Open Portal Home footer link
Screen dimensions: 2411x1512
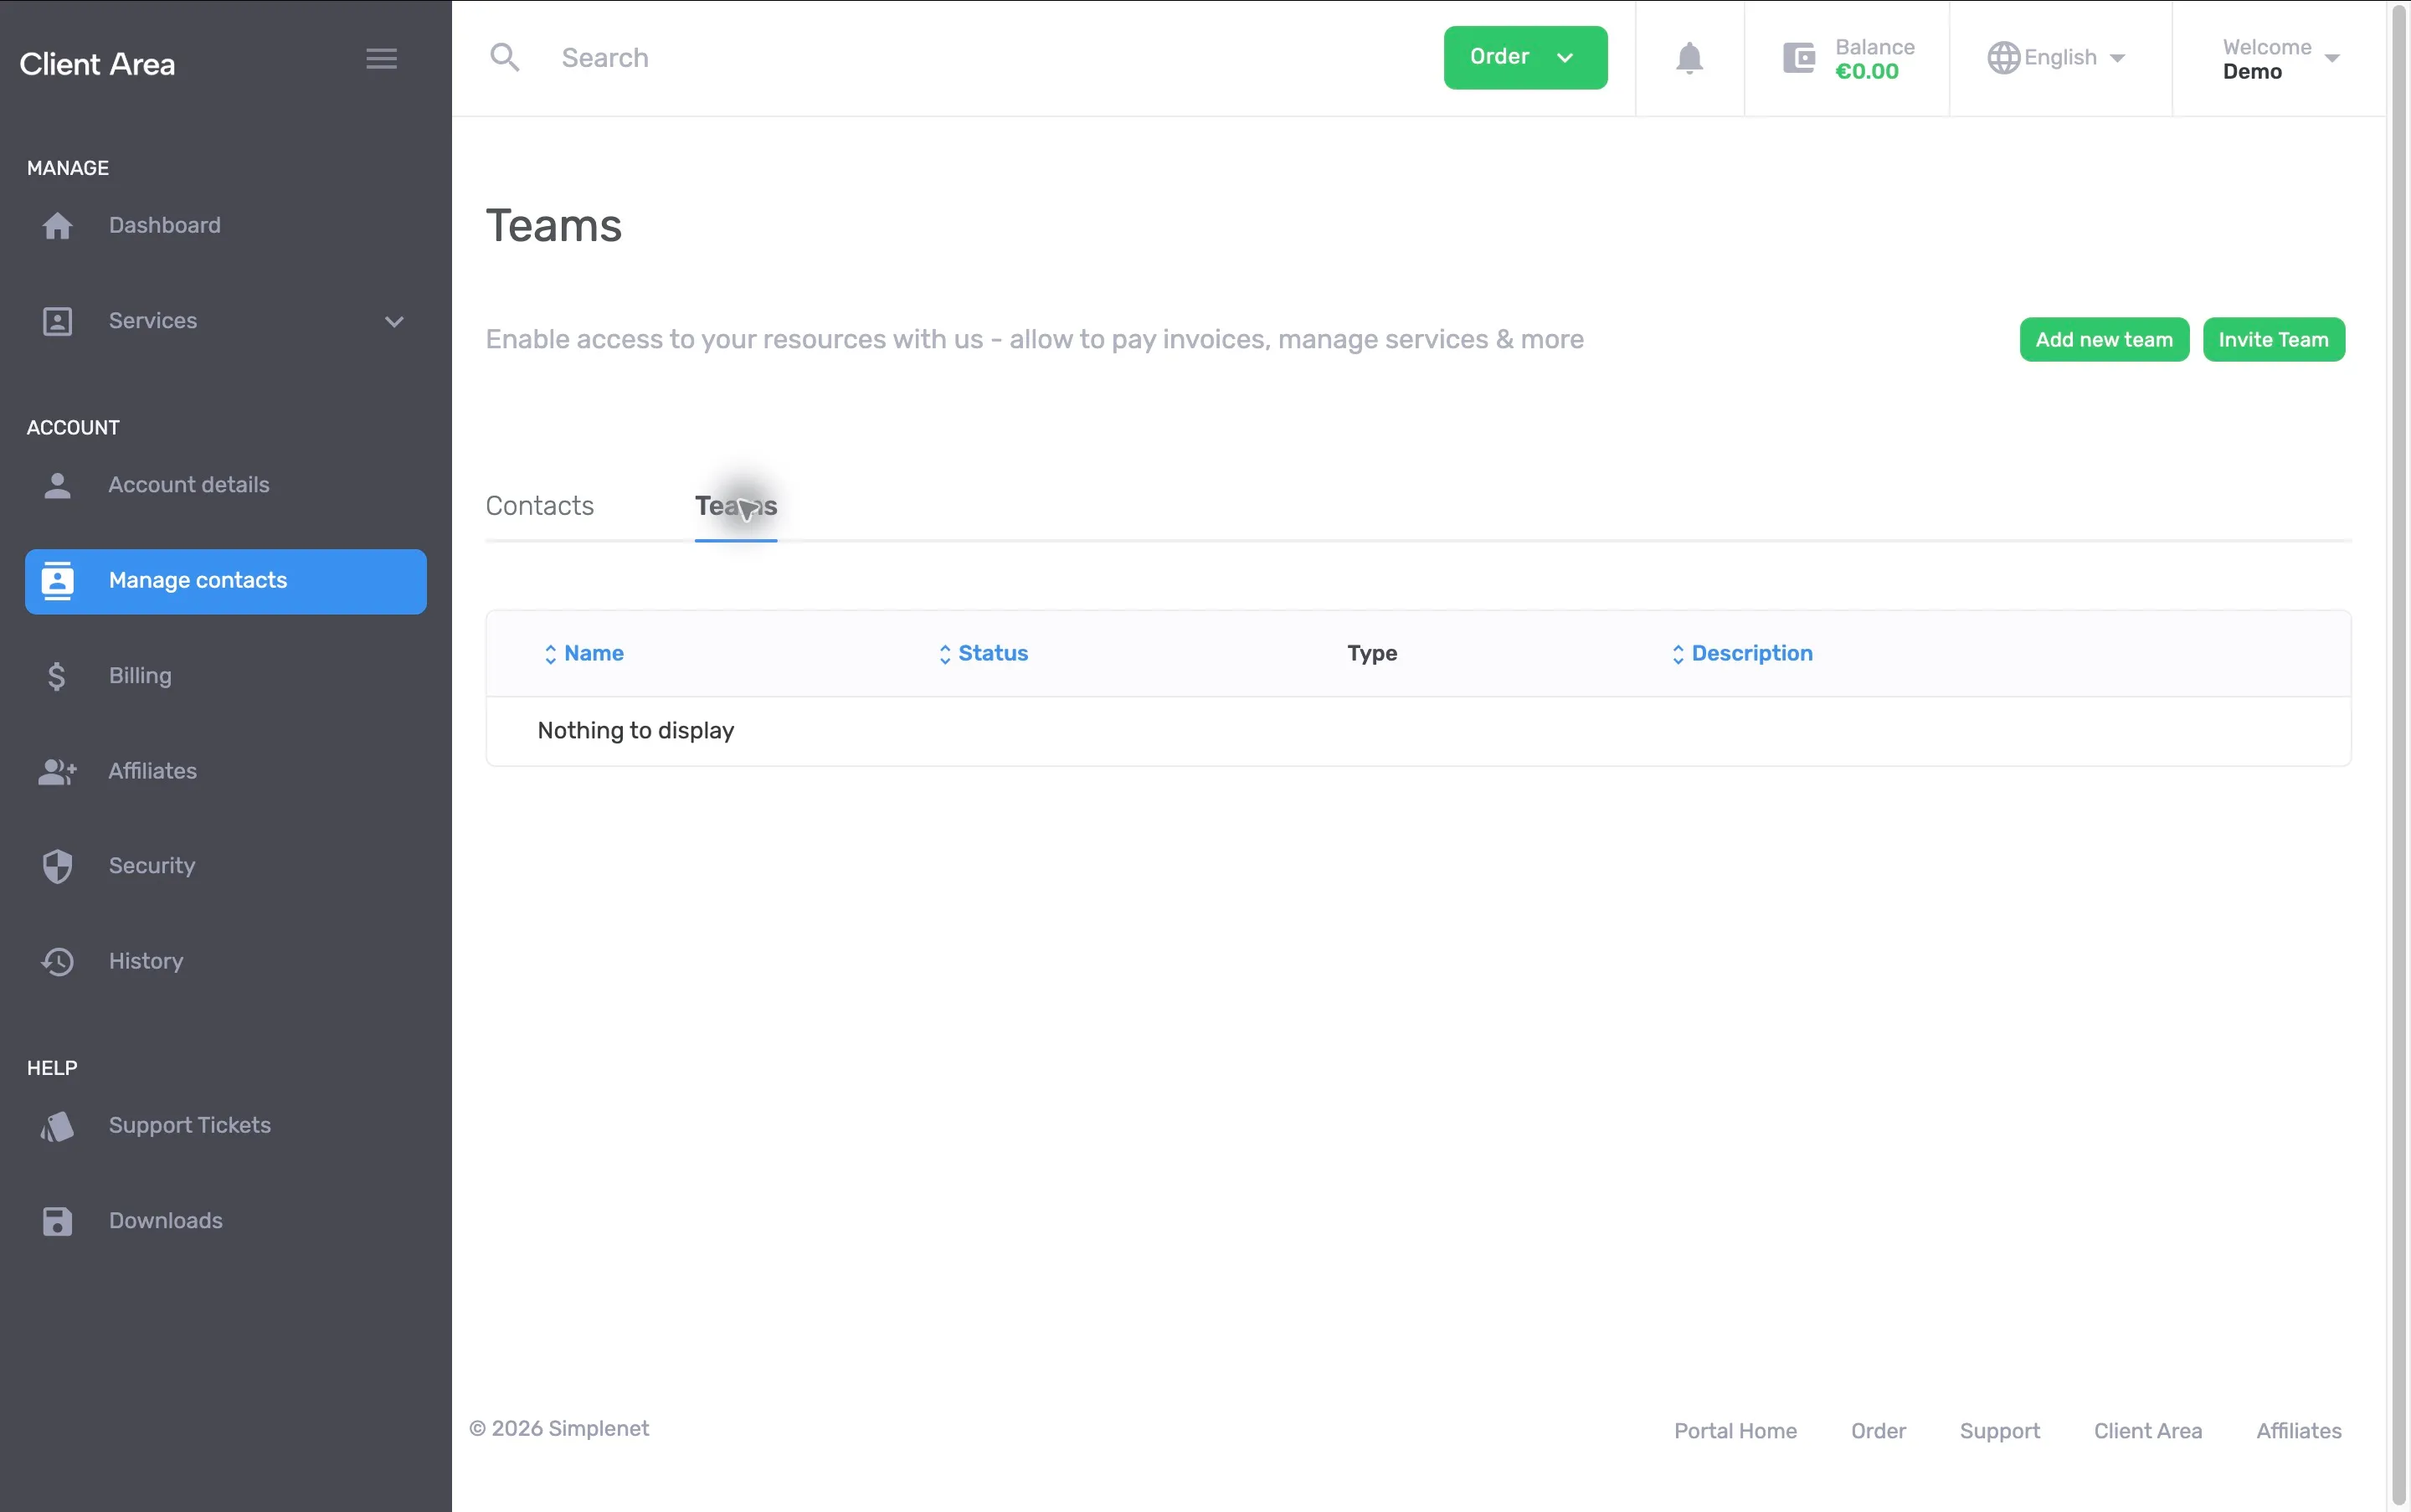click(x=1735, y=1431)
